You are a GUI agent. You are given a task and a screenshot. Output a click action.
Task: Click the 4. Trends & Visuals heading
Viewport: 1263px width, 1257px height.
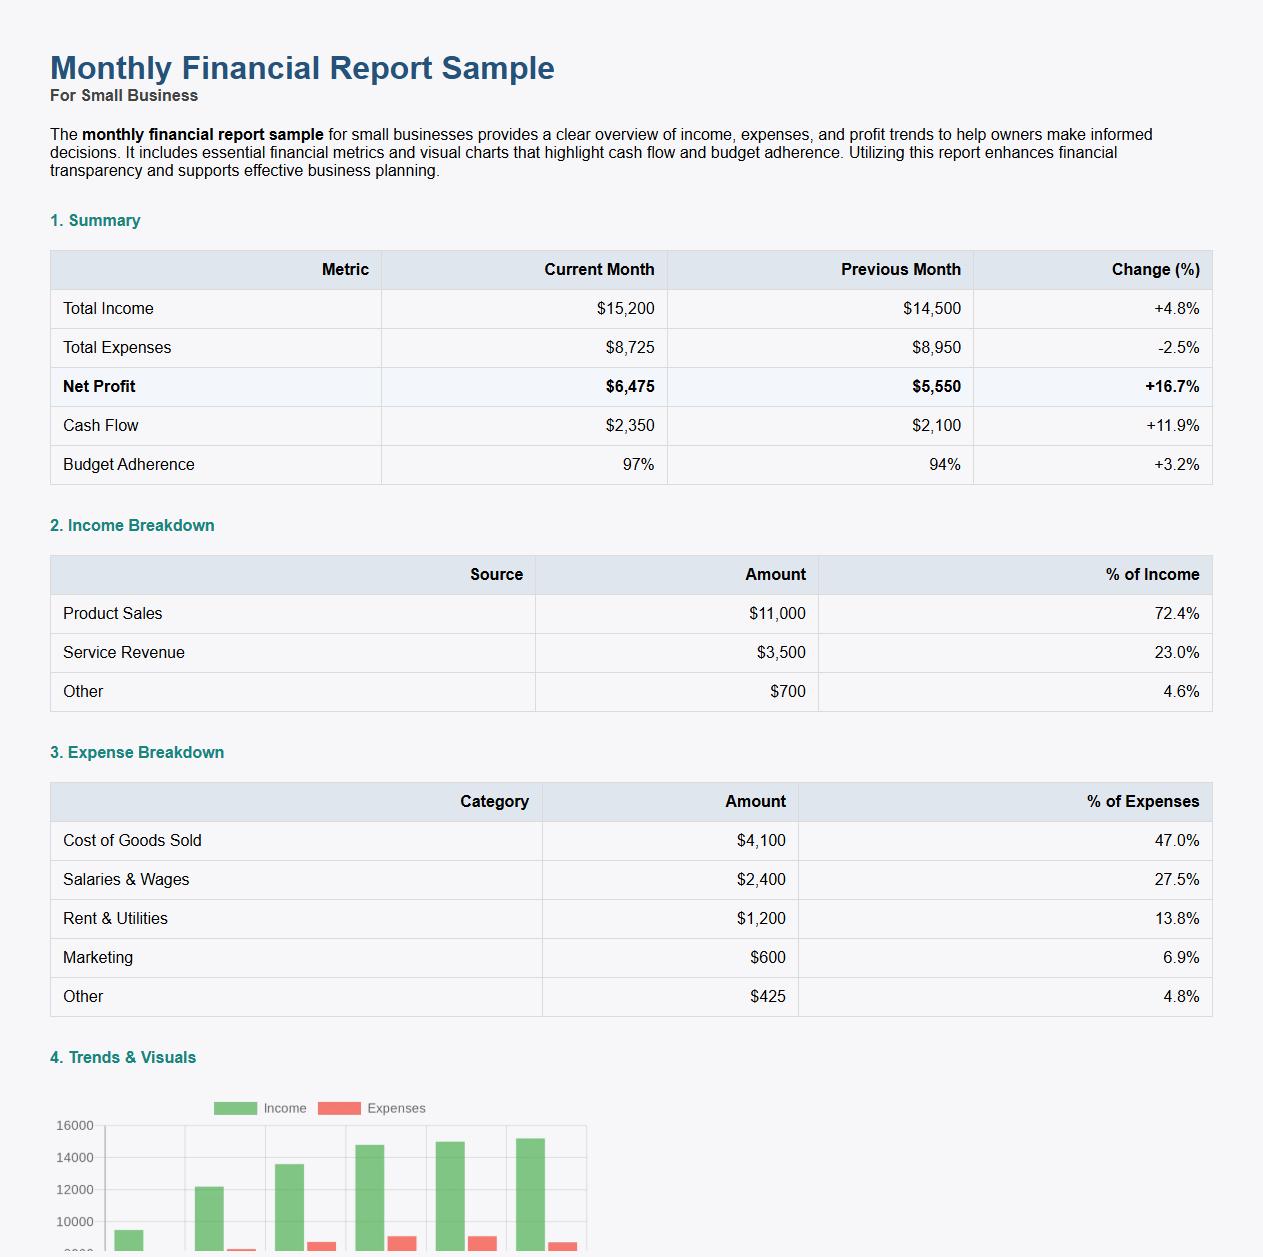[122, 1057]
